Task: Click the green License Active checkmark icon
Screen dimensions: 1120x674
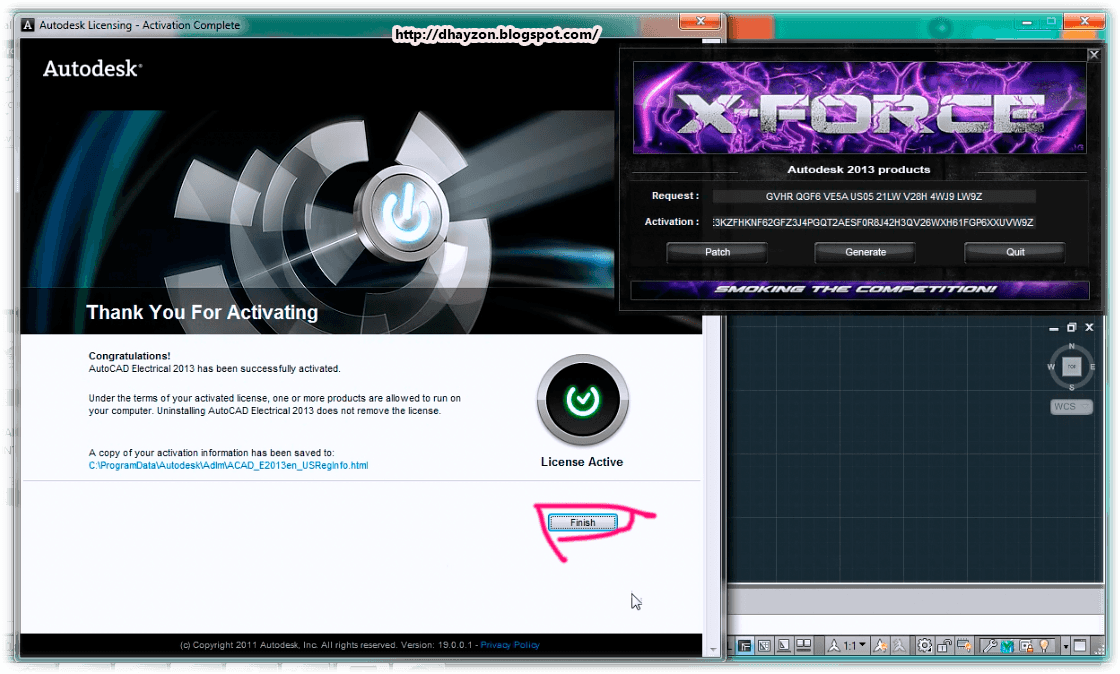Action: [582, 399]
